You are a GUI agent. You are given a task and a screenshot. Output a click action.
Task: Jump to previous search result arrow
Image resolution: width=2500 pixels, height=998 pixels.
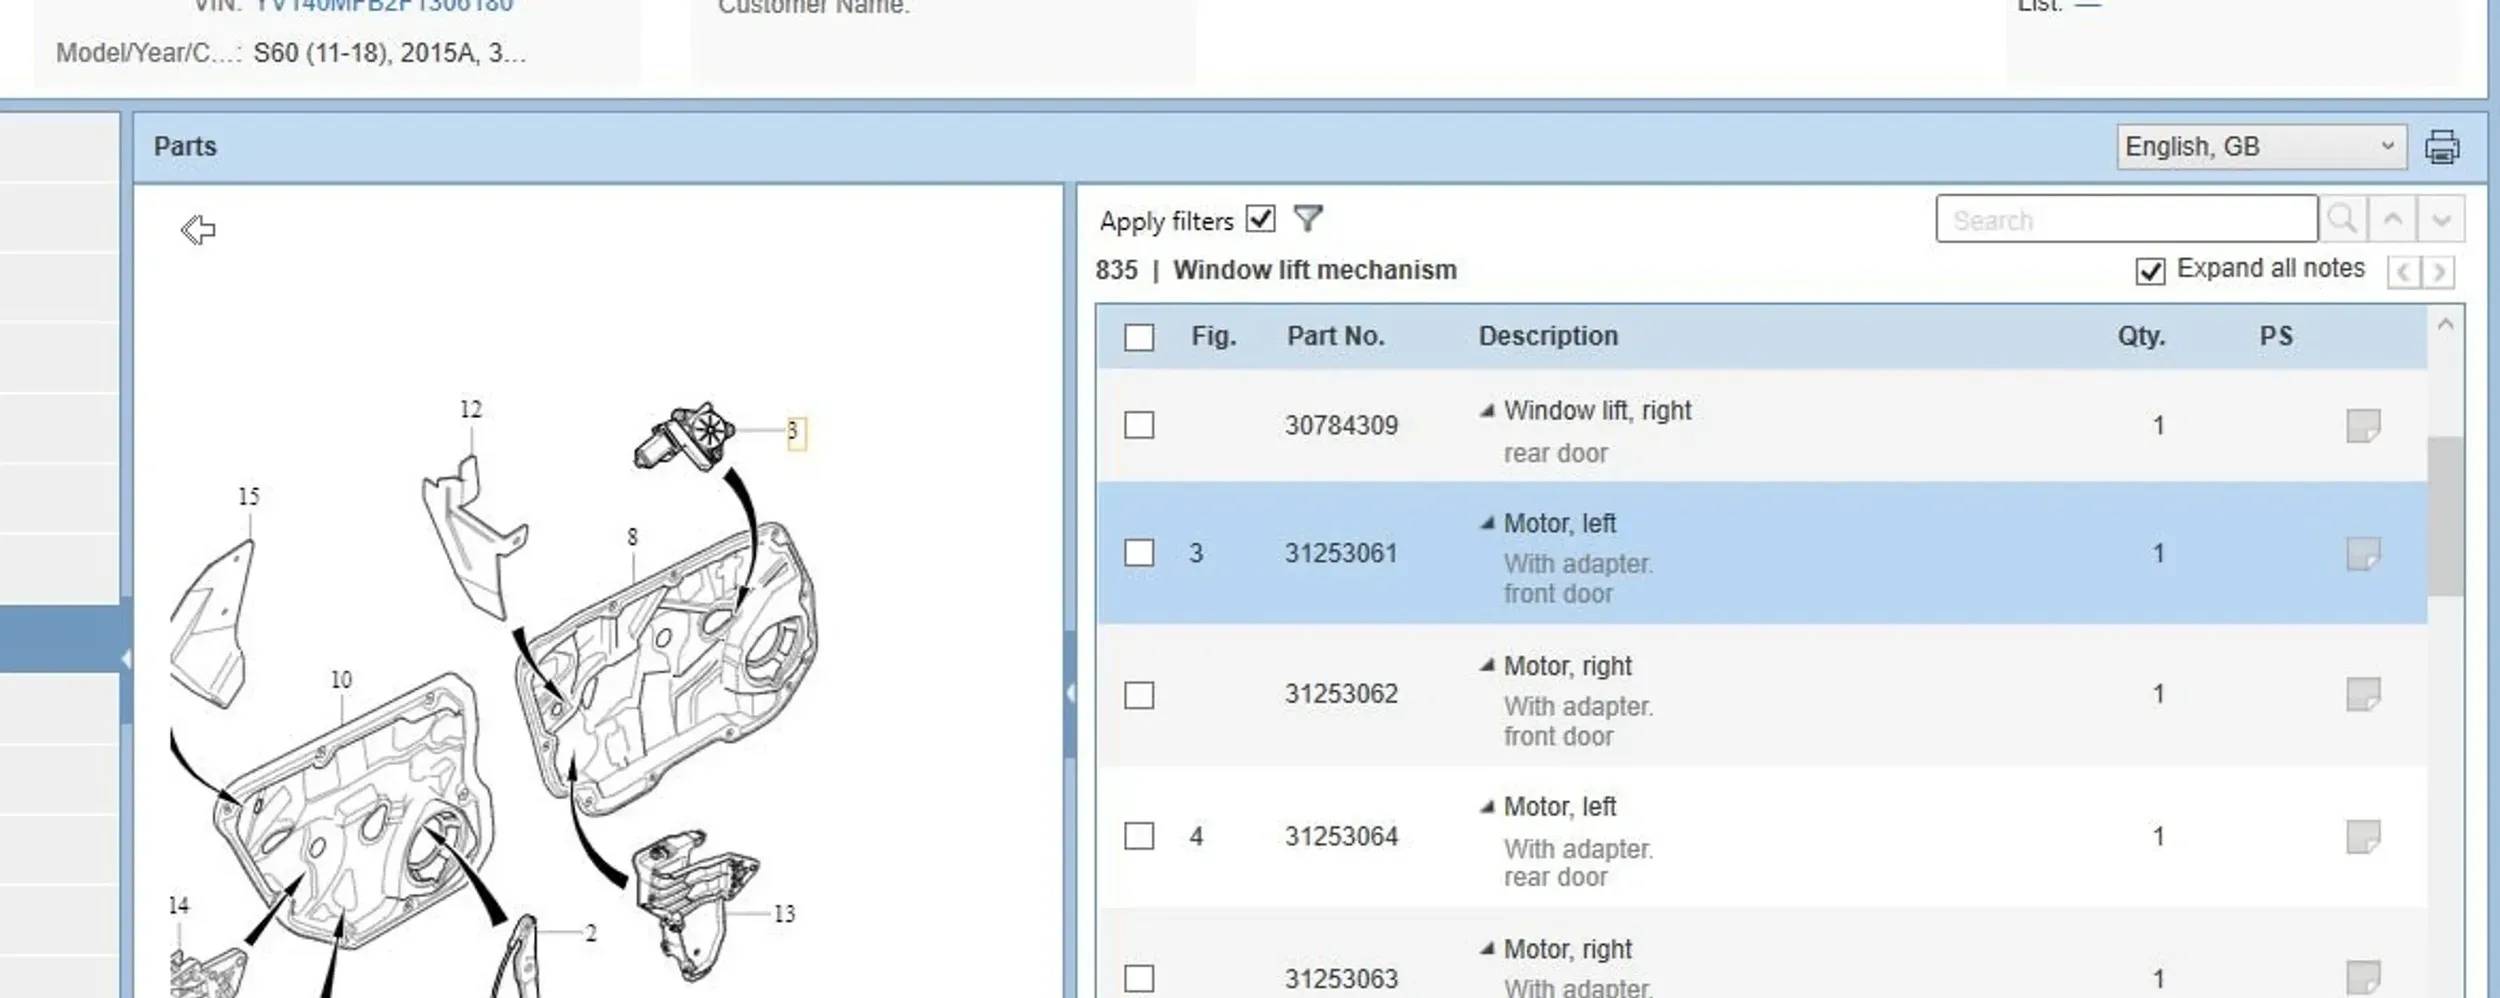click(x=2392, y=219)
